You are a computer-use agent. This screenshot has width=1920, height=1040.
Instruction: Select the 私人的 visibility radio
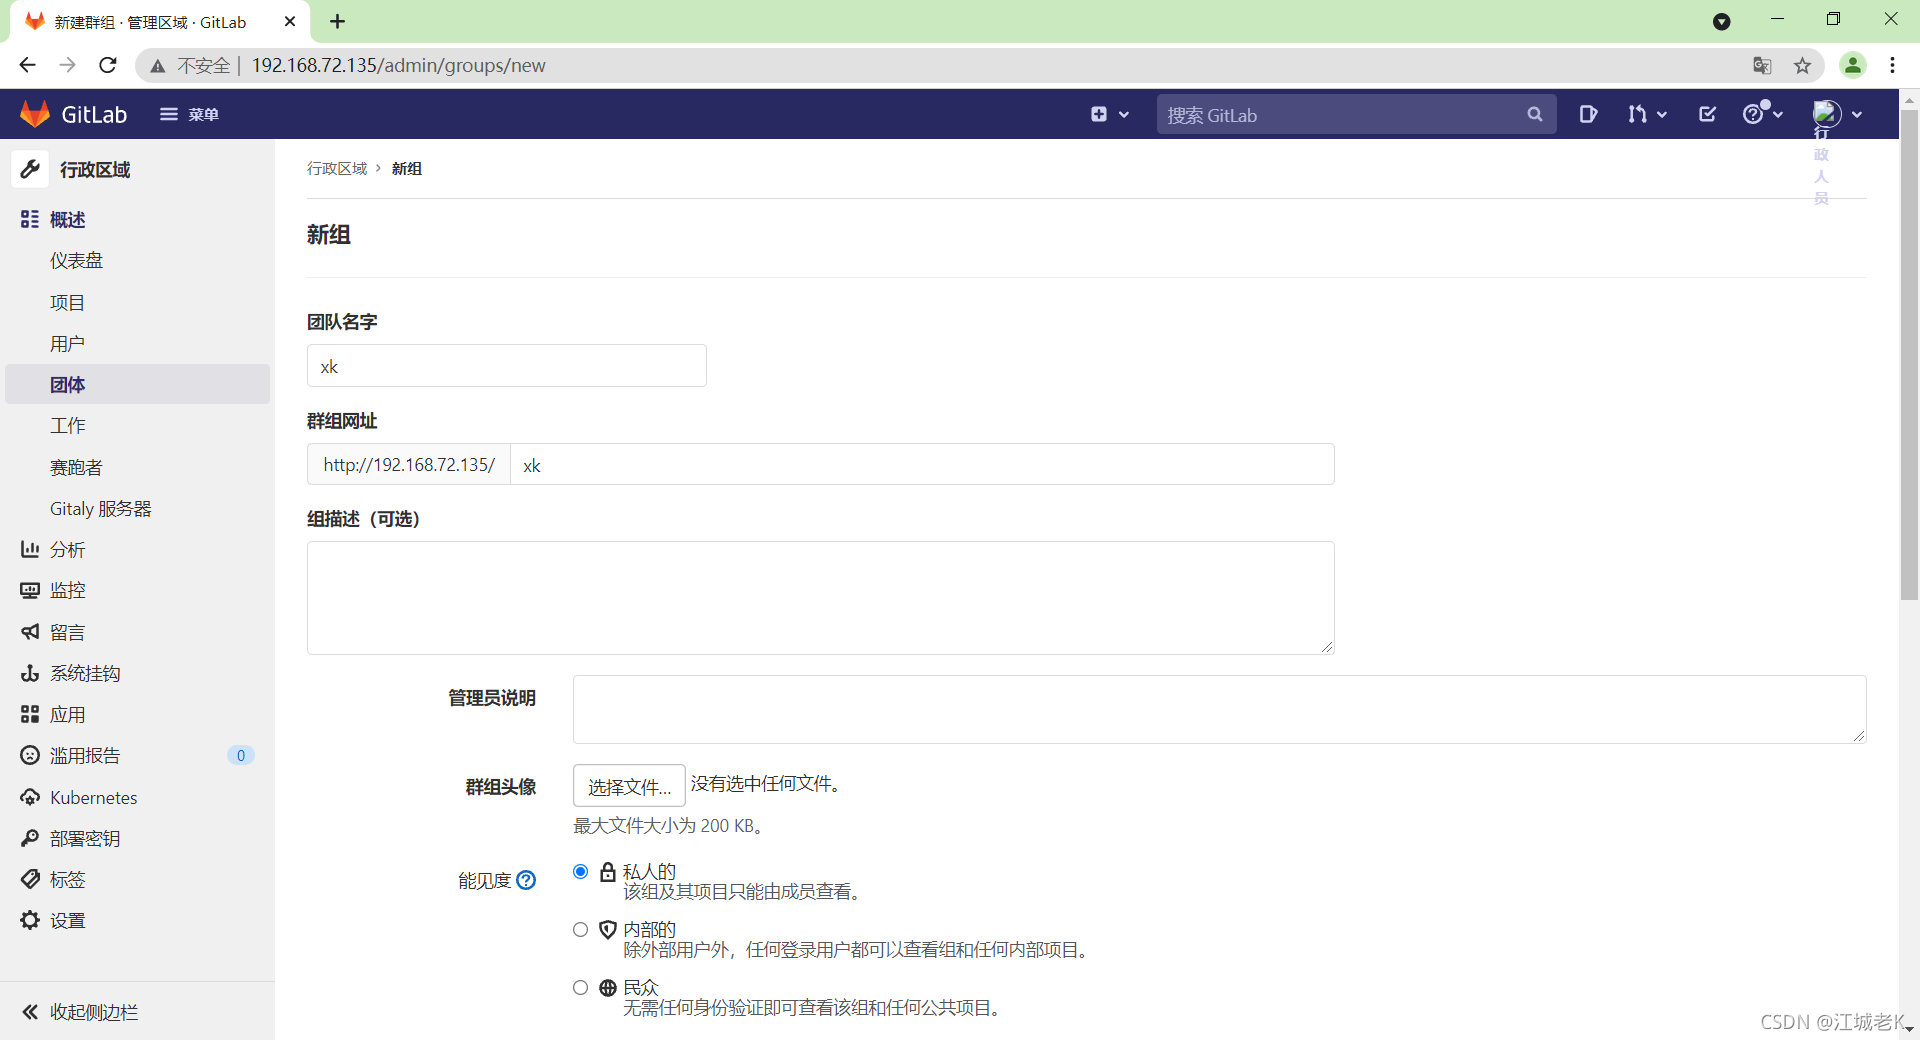580,872
